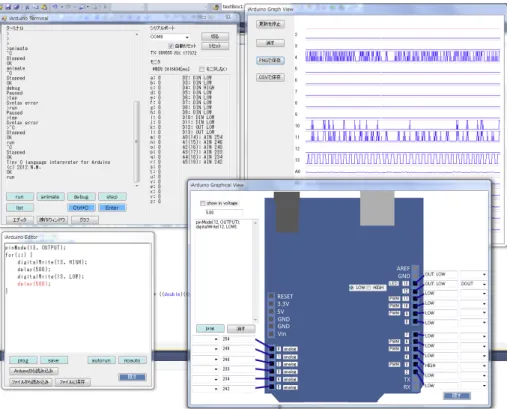Click the pin 13 waveform in Graph View

[x=403, y=159]
